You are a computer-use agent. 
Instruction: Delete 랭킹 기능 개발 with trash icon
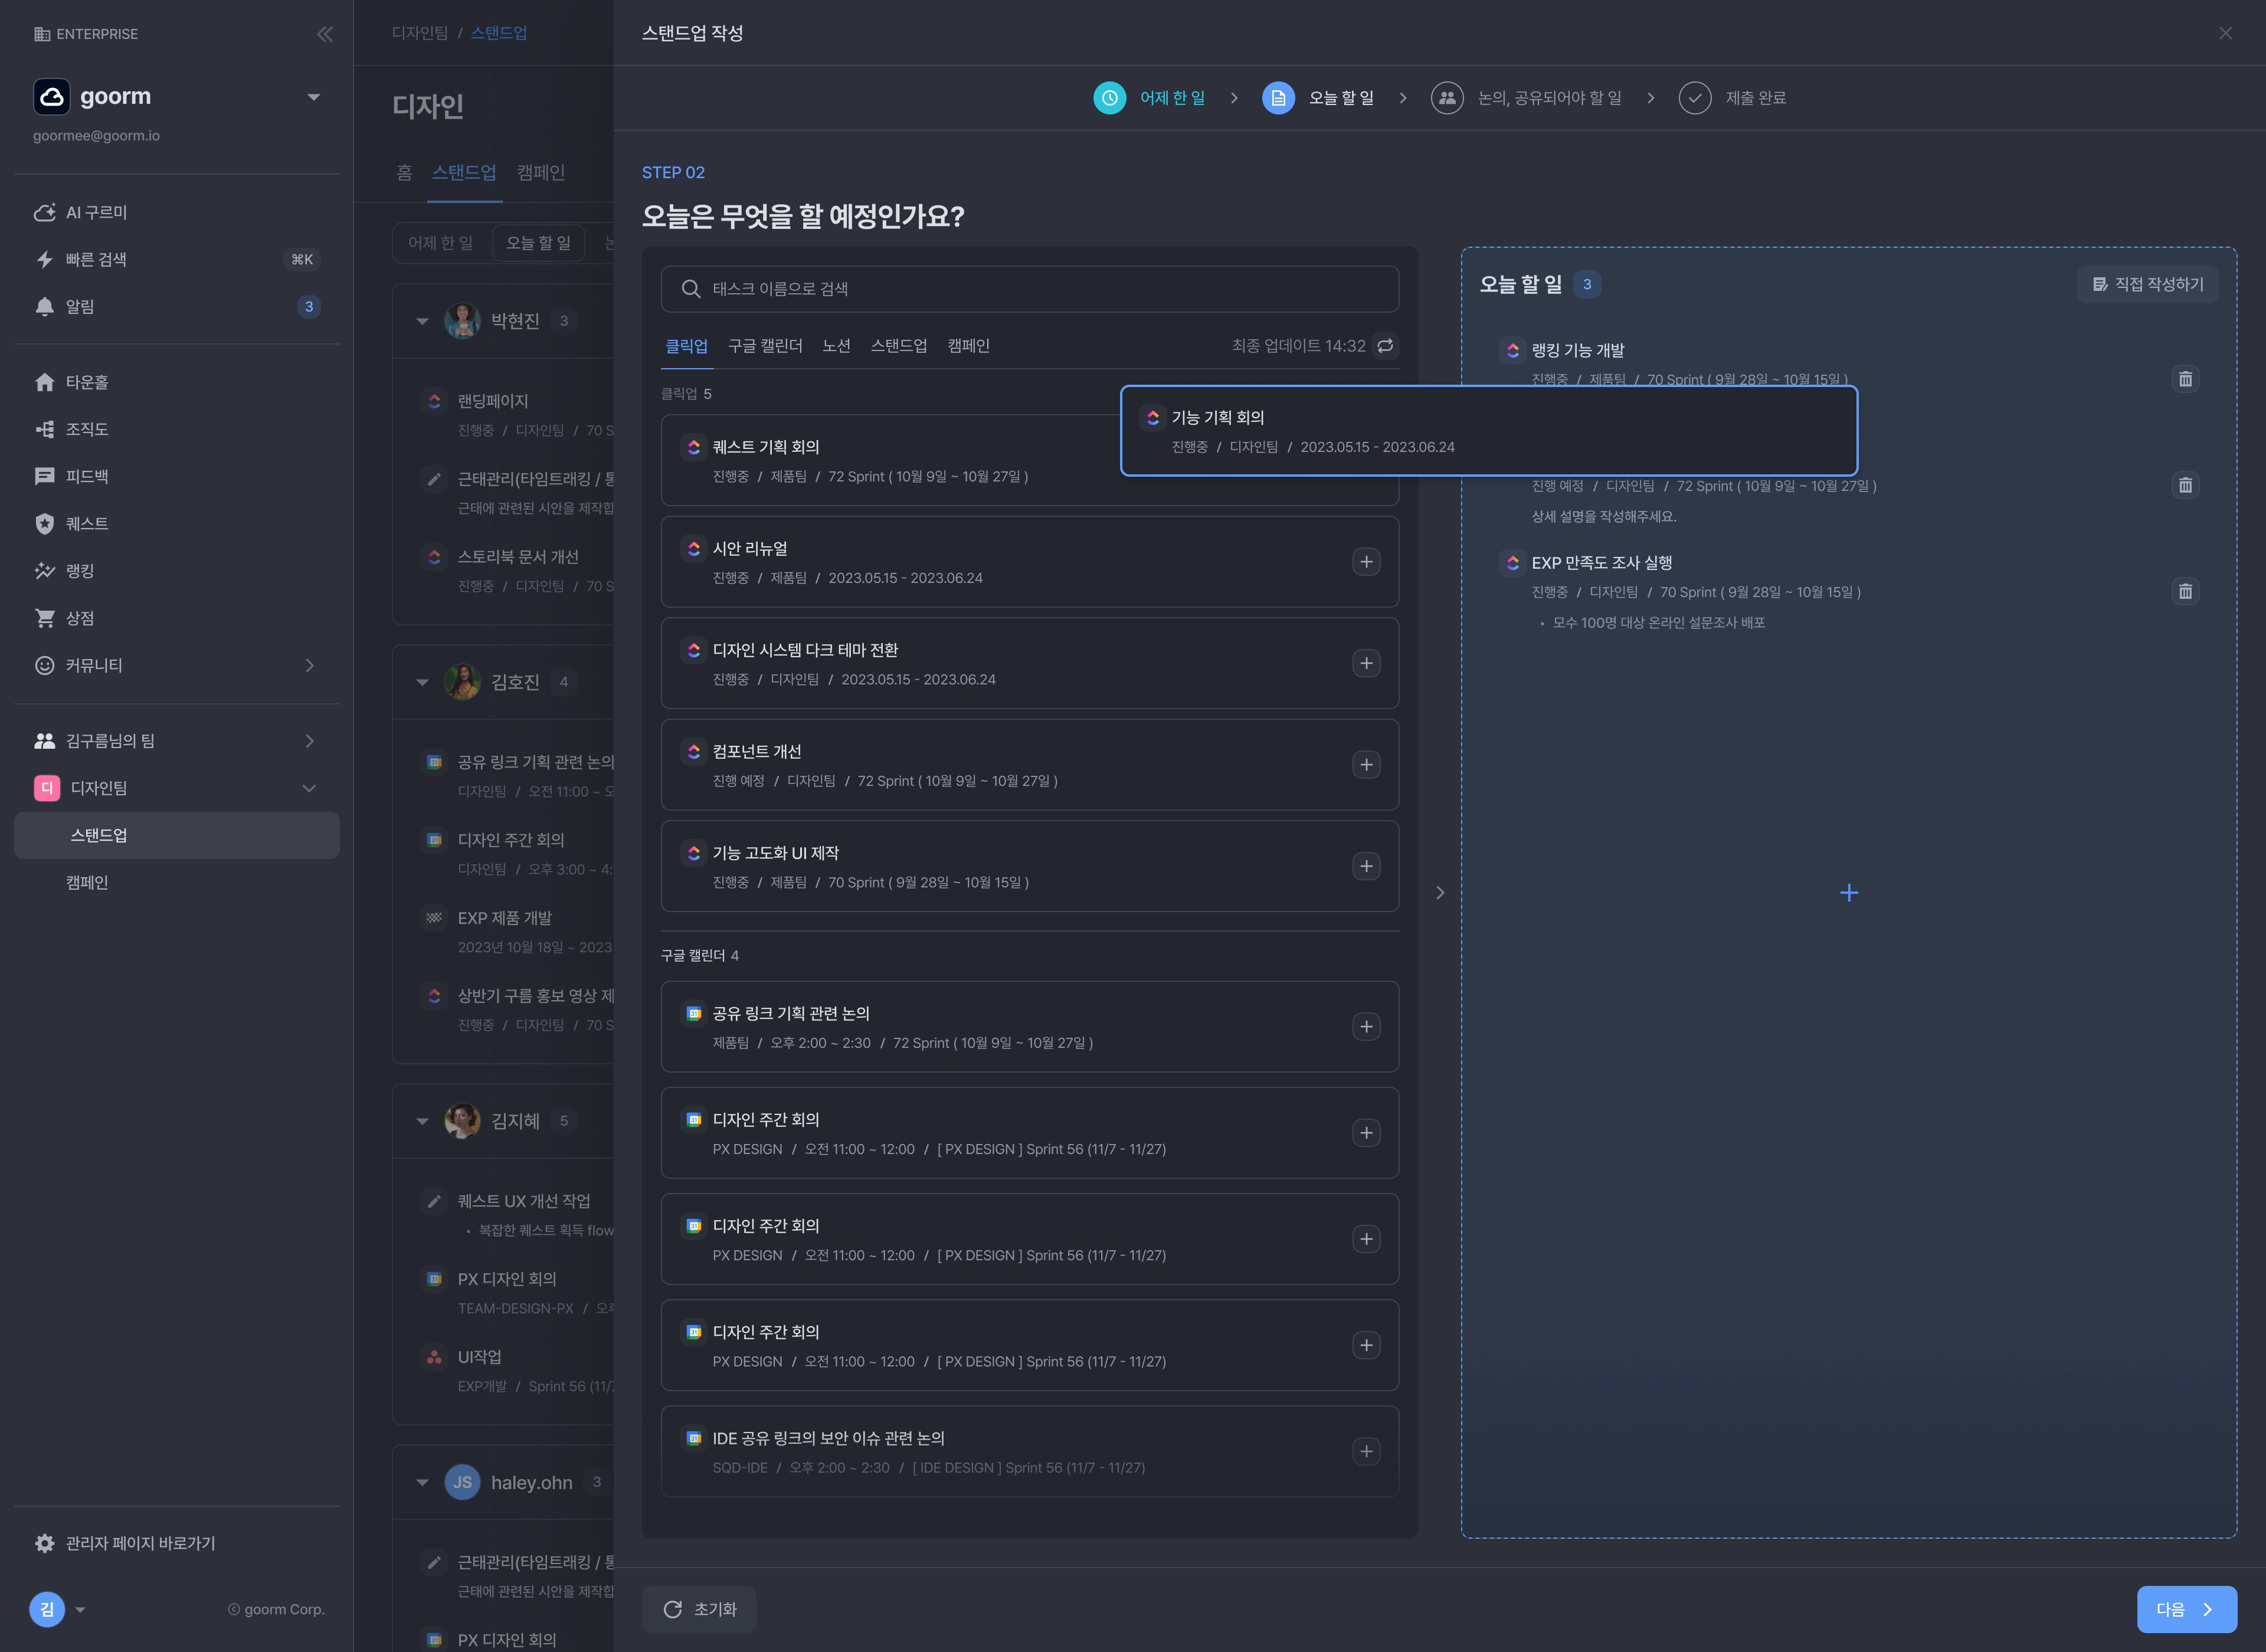pos(2185,379)
